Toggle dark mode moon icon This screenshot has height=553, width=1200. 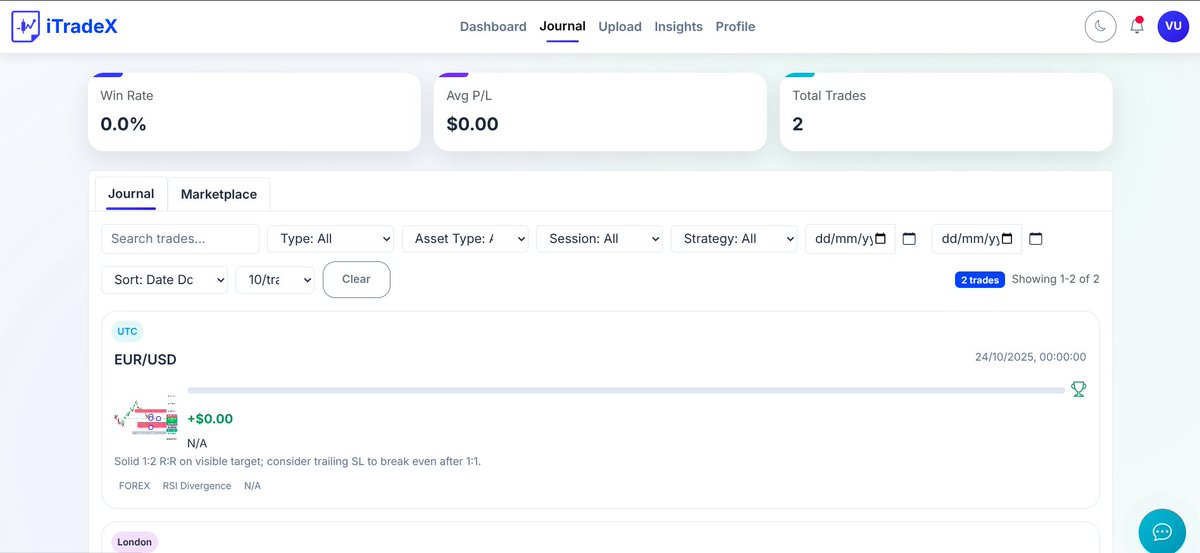[x=1100, y=27]
